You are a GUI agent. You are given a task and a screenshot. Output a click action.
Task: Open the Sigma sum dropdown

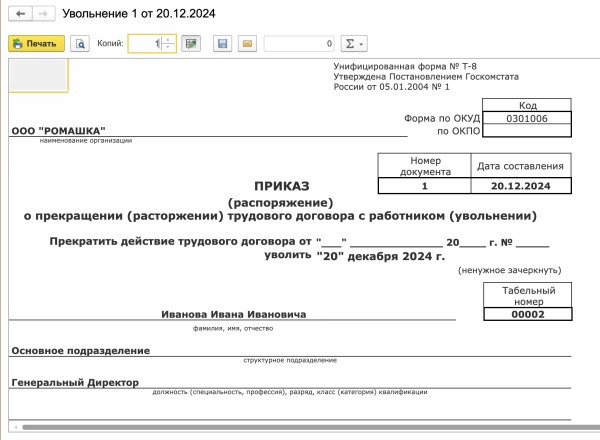point(354,44)
